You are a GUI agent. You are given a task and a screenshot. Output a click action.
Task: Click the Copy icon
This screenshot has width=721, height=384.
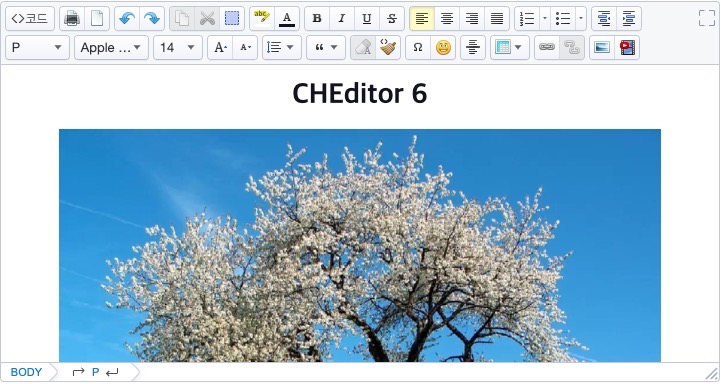point(182,18)
